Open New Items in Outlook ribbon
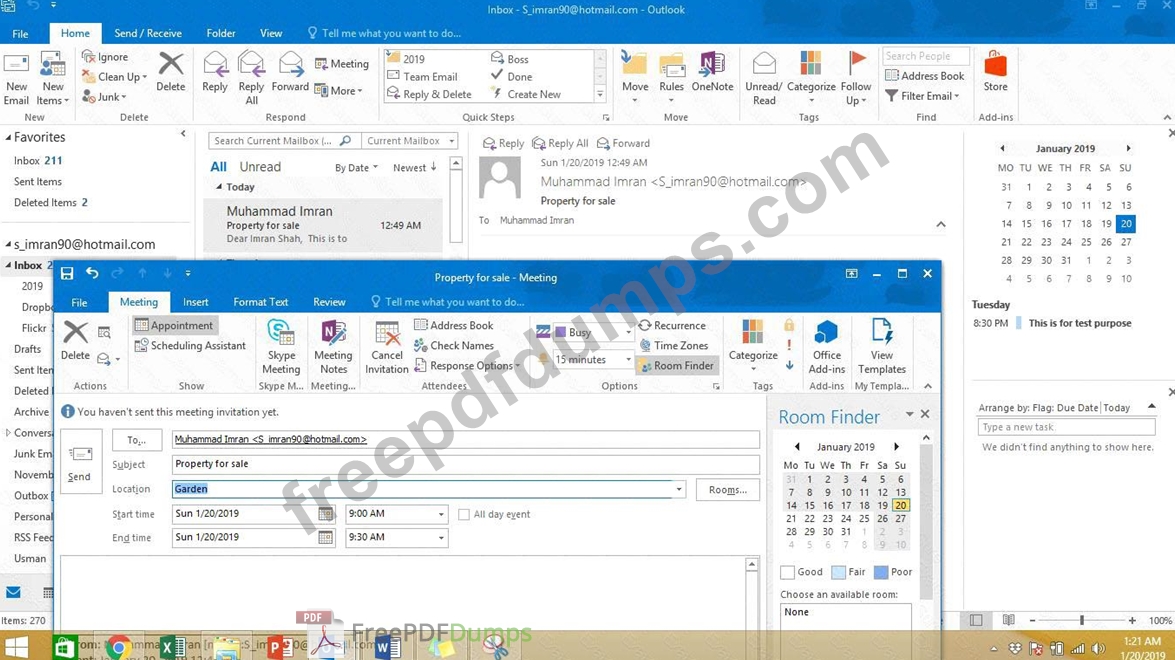 pyautogui.click(x=52, y=79)
